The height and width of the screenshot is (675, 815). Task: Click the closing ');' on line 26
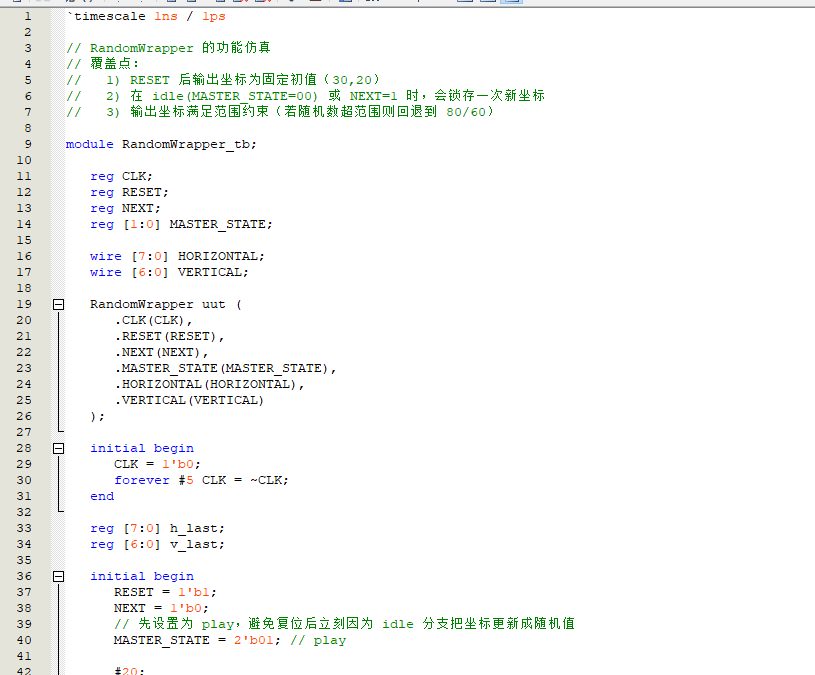point(97,417)
